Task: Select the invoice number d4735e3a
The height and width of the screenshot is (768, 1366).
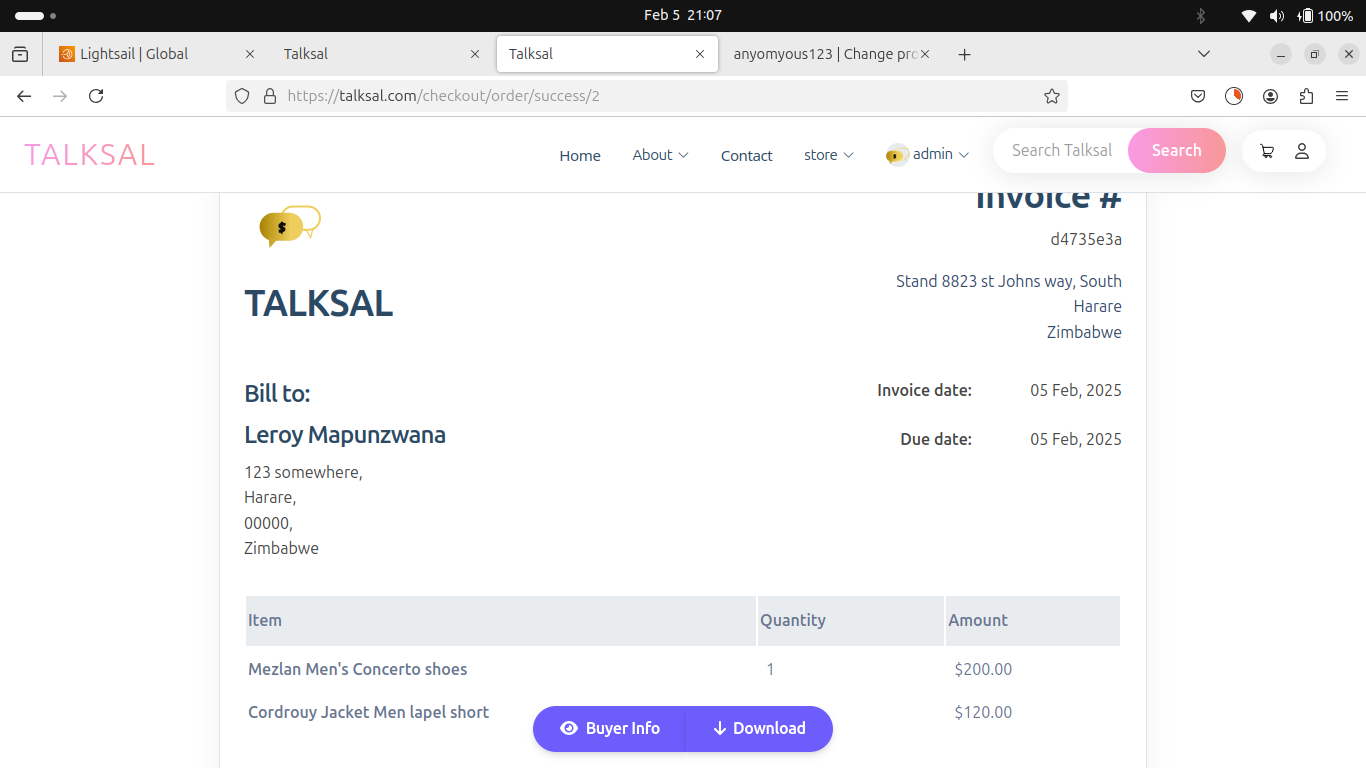Action: click(x=1086, y=240)
